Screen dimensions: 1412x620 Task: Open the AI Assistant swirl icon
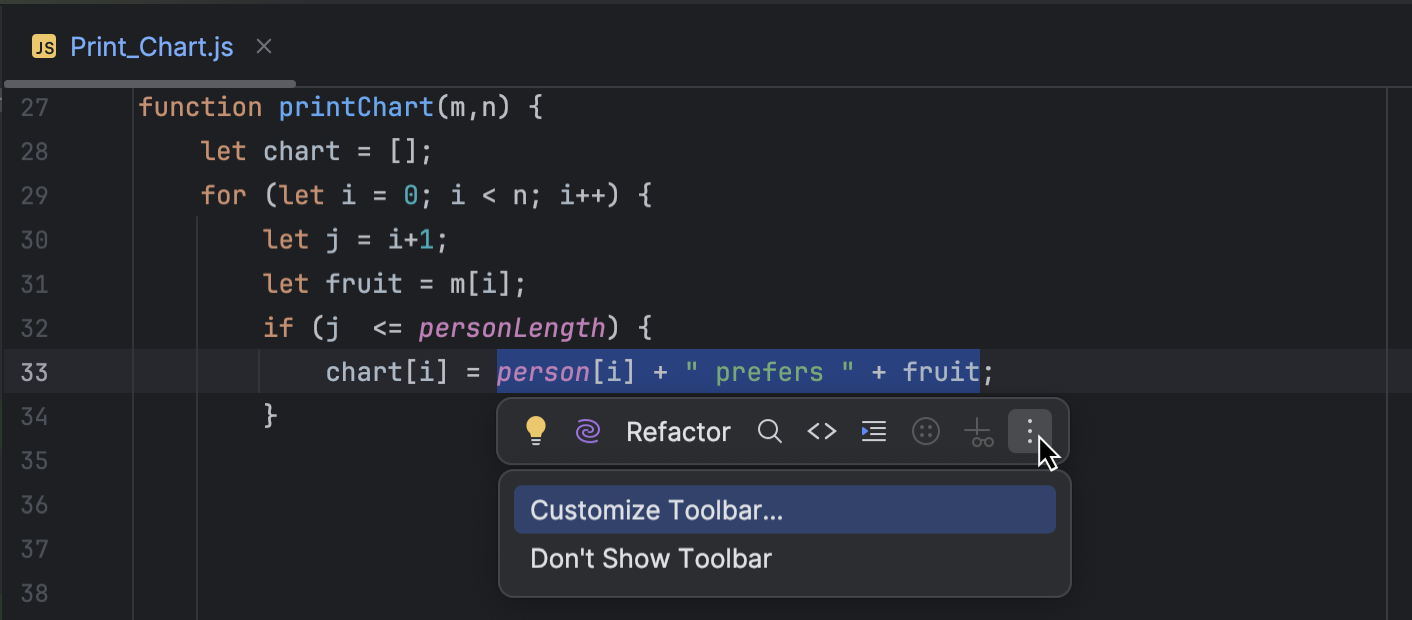[x=587, y=431]
